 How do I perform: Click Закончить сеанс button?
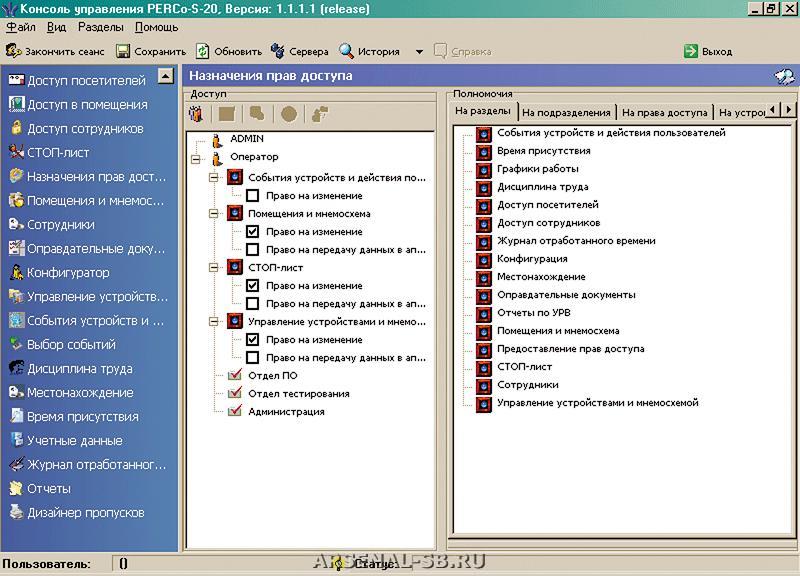(x=56, y=51)
